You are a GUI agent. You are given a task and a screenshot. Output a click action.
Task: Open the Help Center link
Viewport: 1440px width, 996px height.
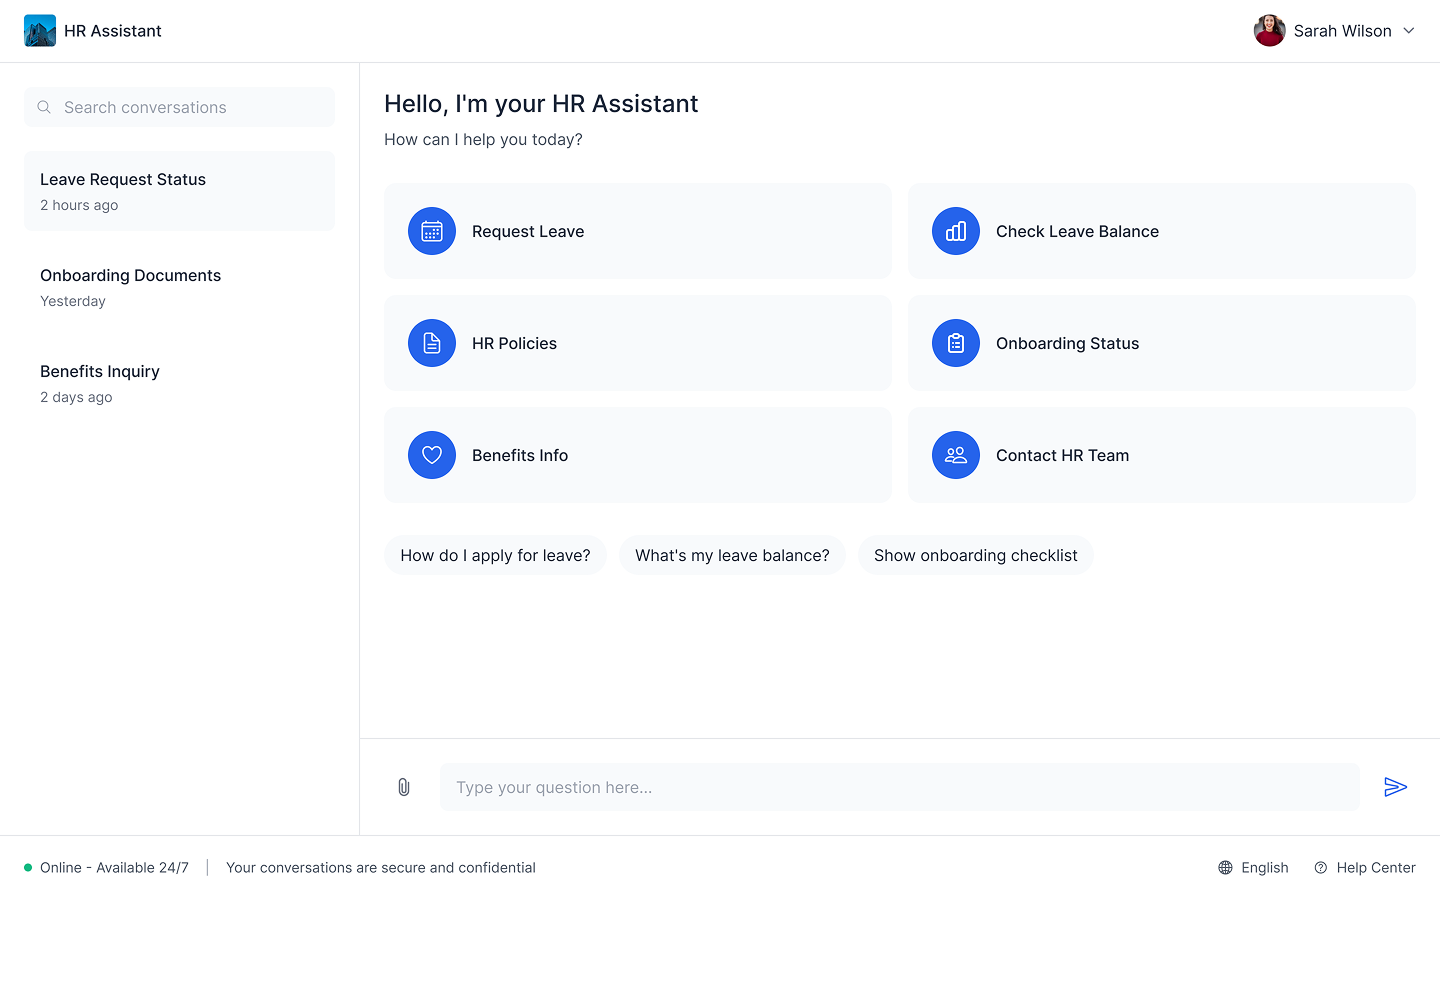coord(1365,868)
